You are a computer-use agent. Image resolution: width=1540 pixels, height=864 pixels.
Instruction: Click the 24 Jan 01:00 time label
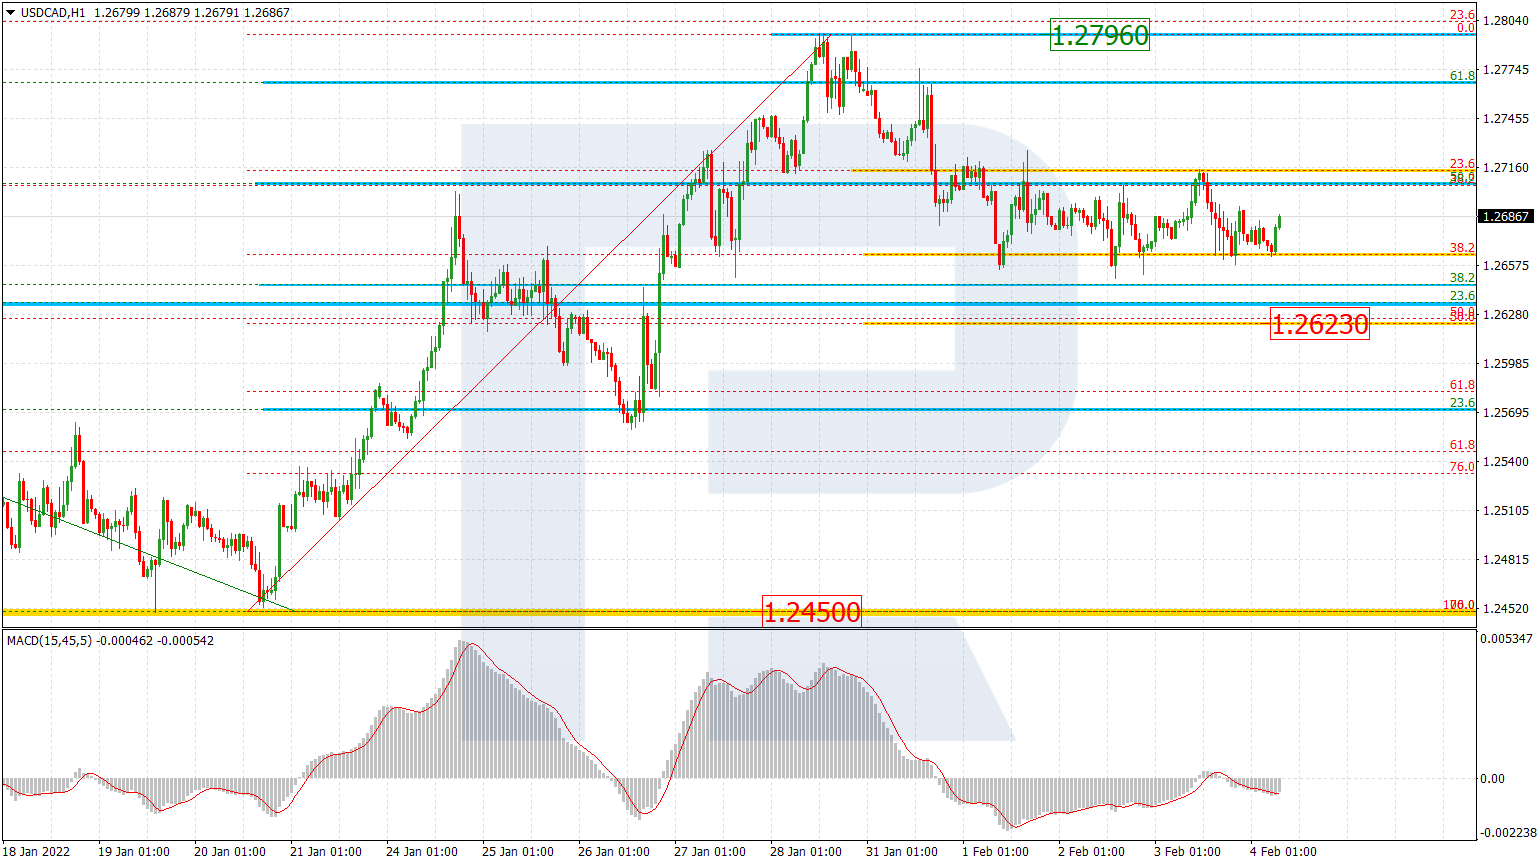[422, 852]
